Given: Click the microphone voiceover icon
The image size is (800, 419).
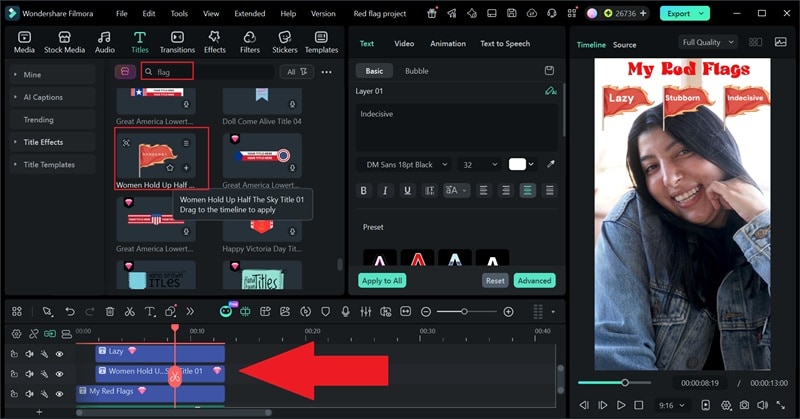Looking at the screenshot, I should click(345, 311).
